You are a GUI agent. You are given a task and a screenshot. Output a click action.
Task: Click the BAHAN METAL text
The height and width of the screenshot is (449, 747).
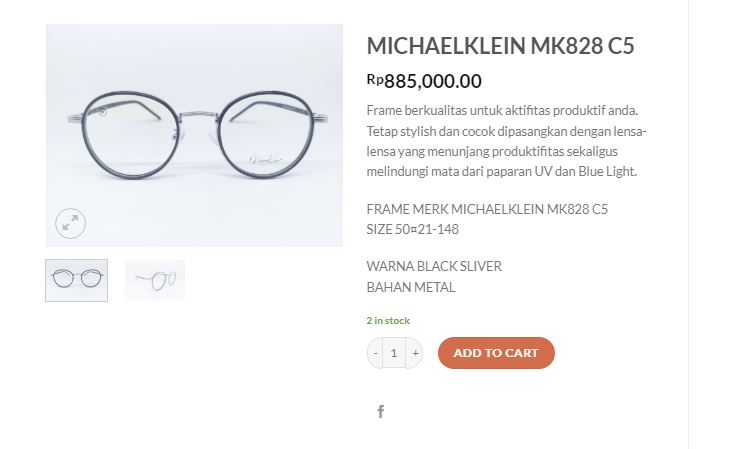[x=411, y=287]
